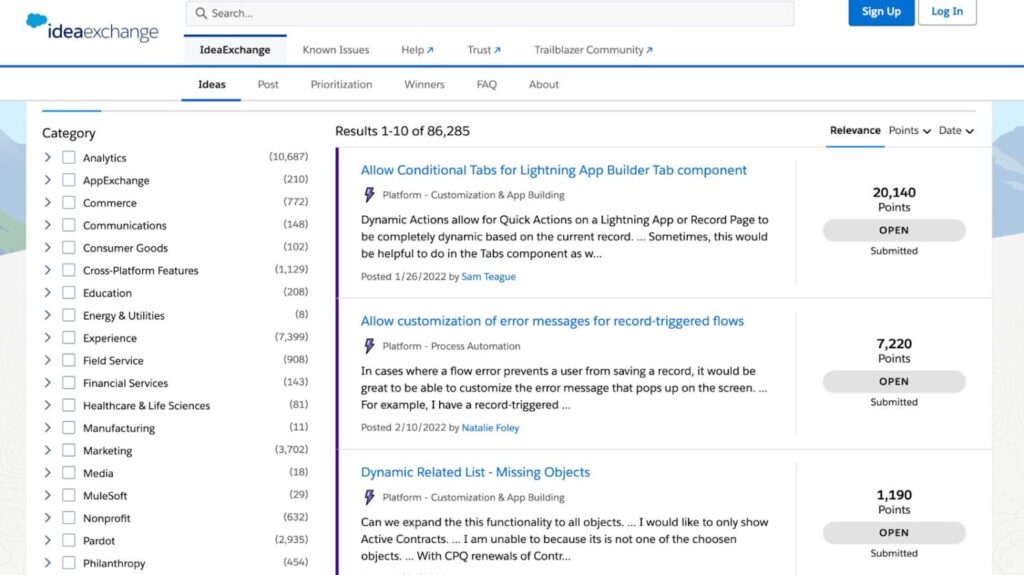Open author Sam Teague's profile link

(488, 276)
